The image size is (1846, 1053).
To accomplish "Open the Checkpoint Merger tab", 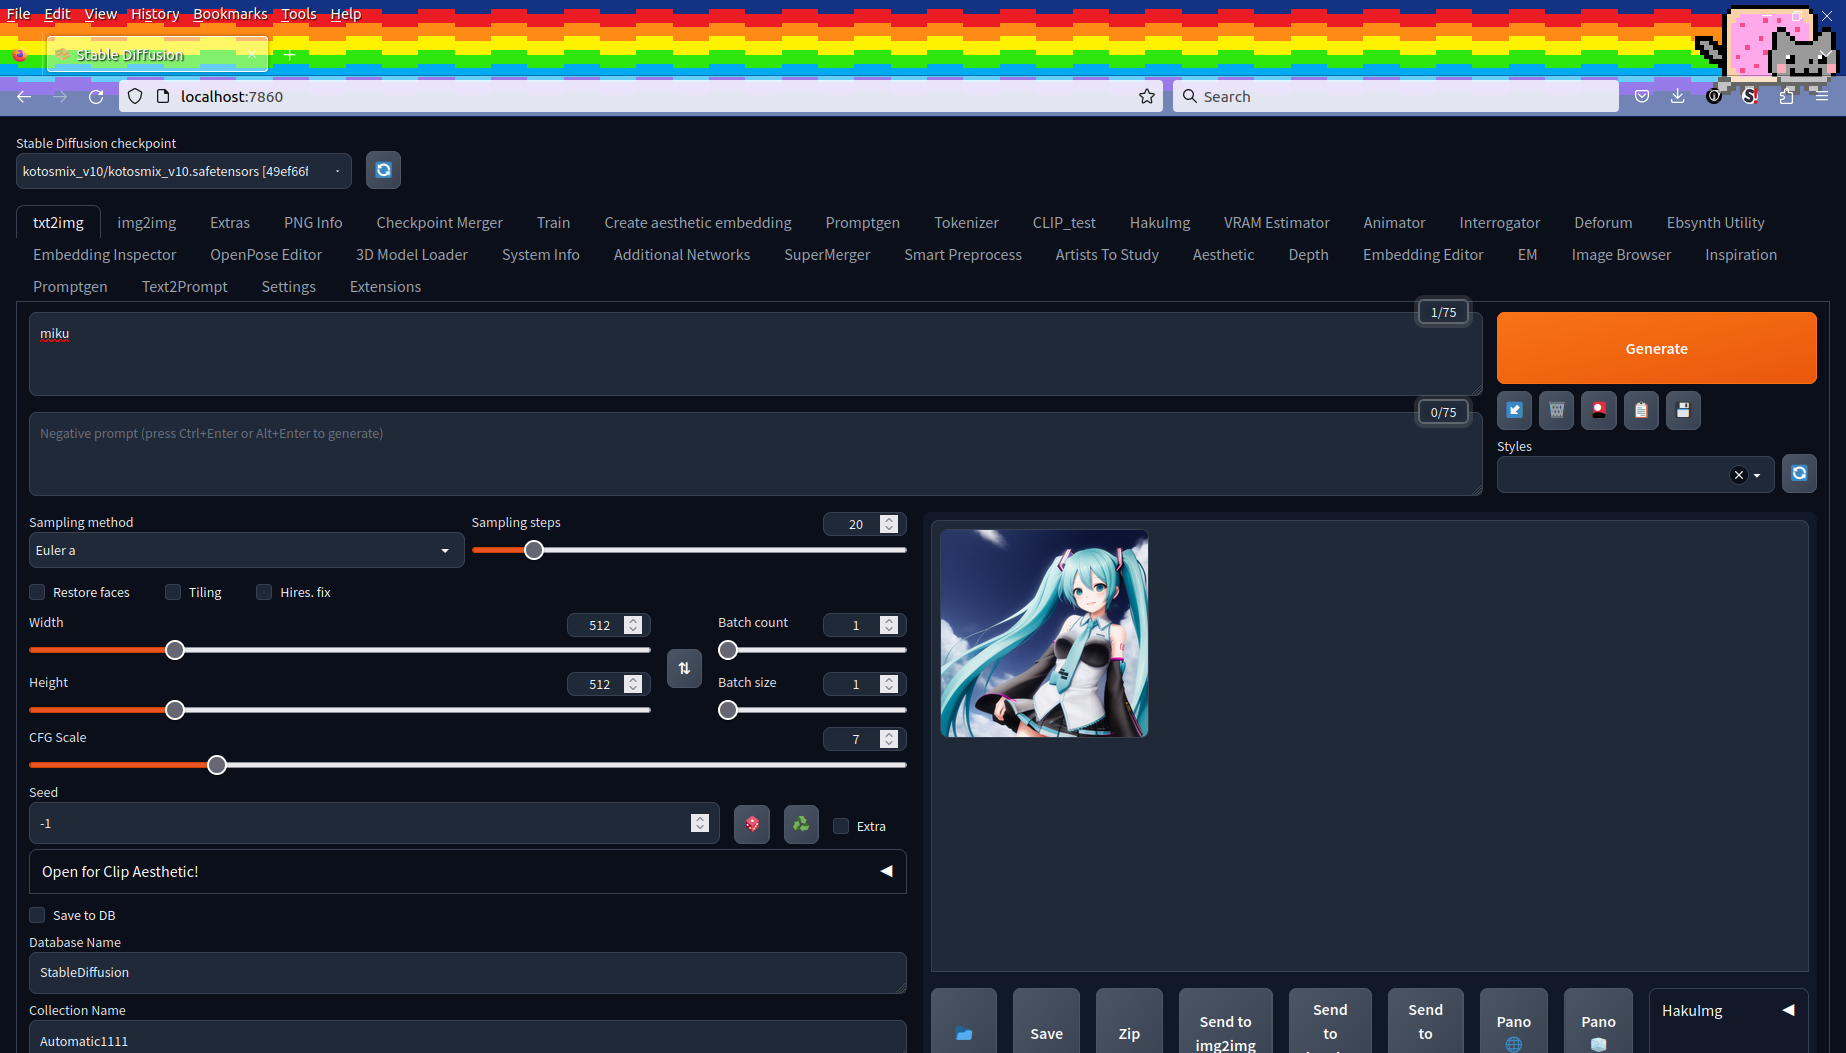I will [439, 223].
